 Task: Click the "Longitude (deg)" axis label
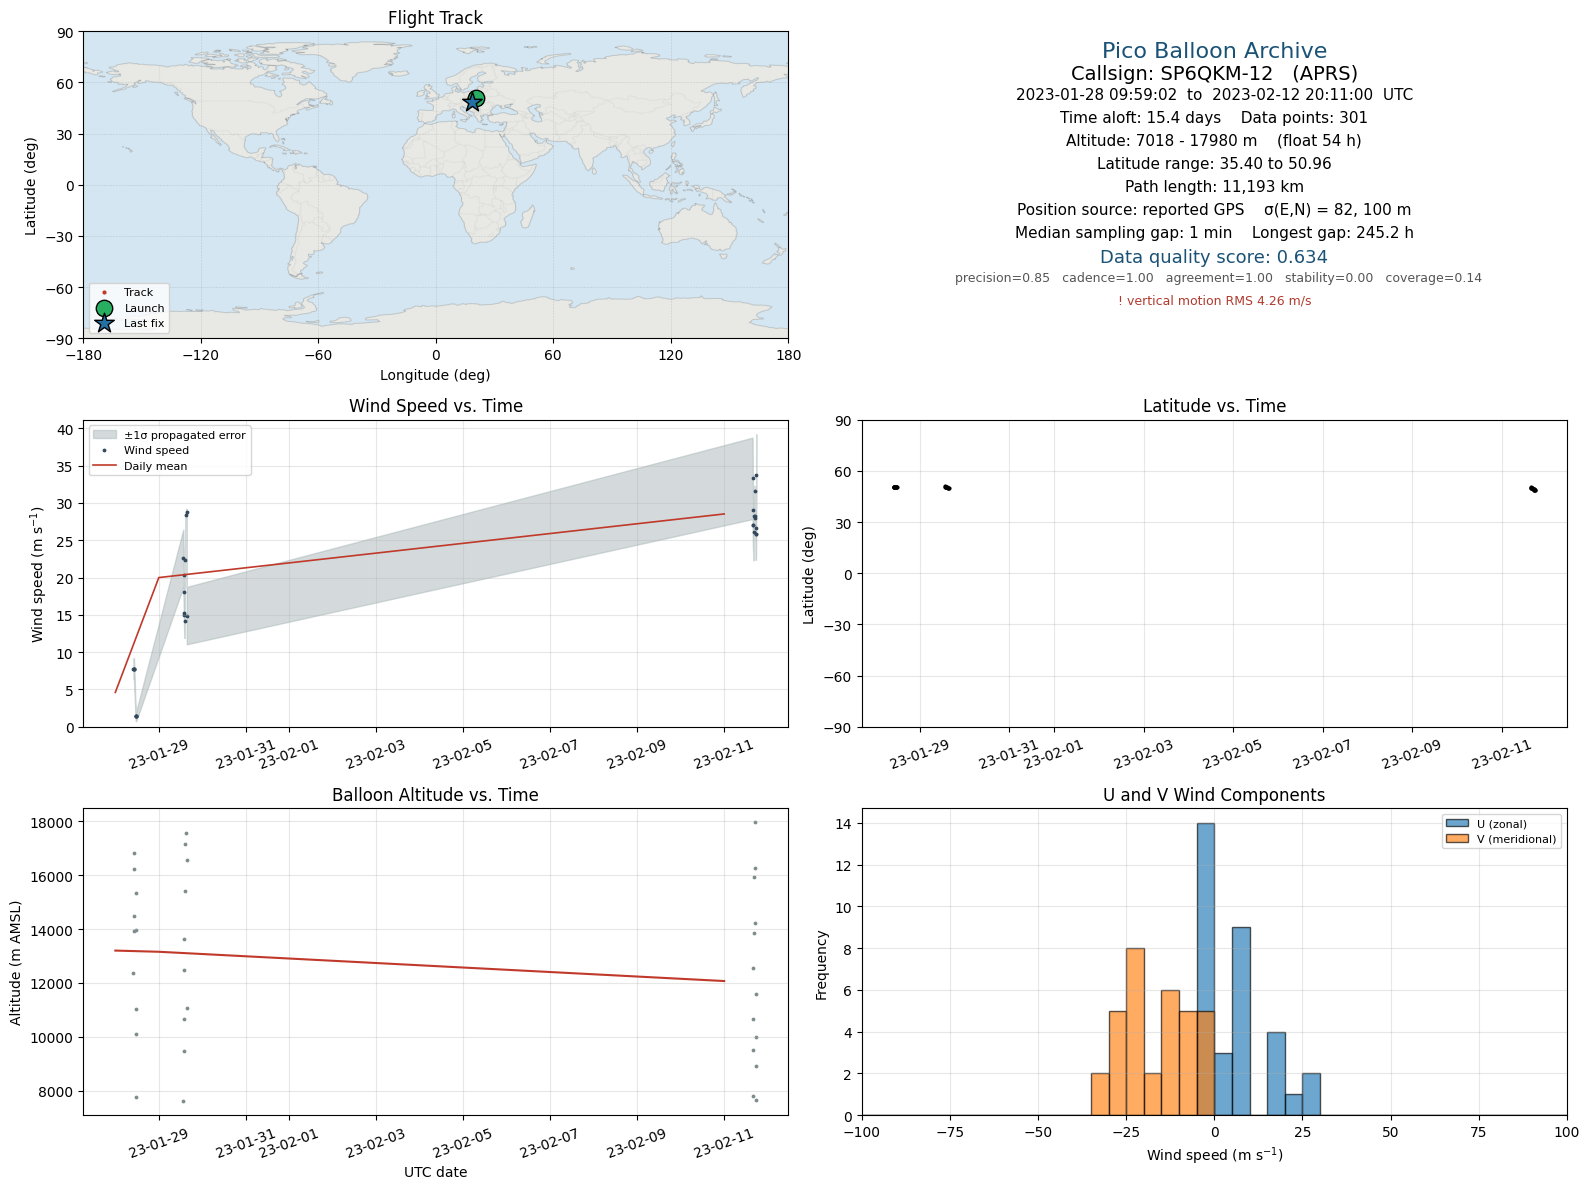click(435, 375)
